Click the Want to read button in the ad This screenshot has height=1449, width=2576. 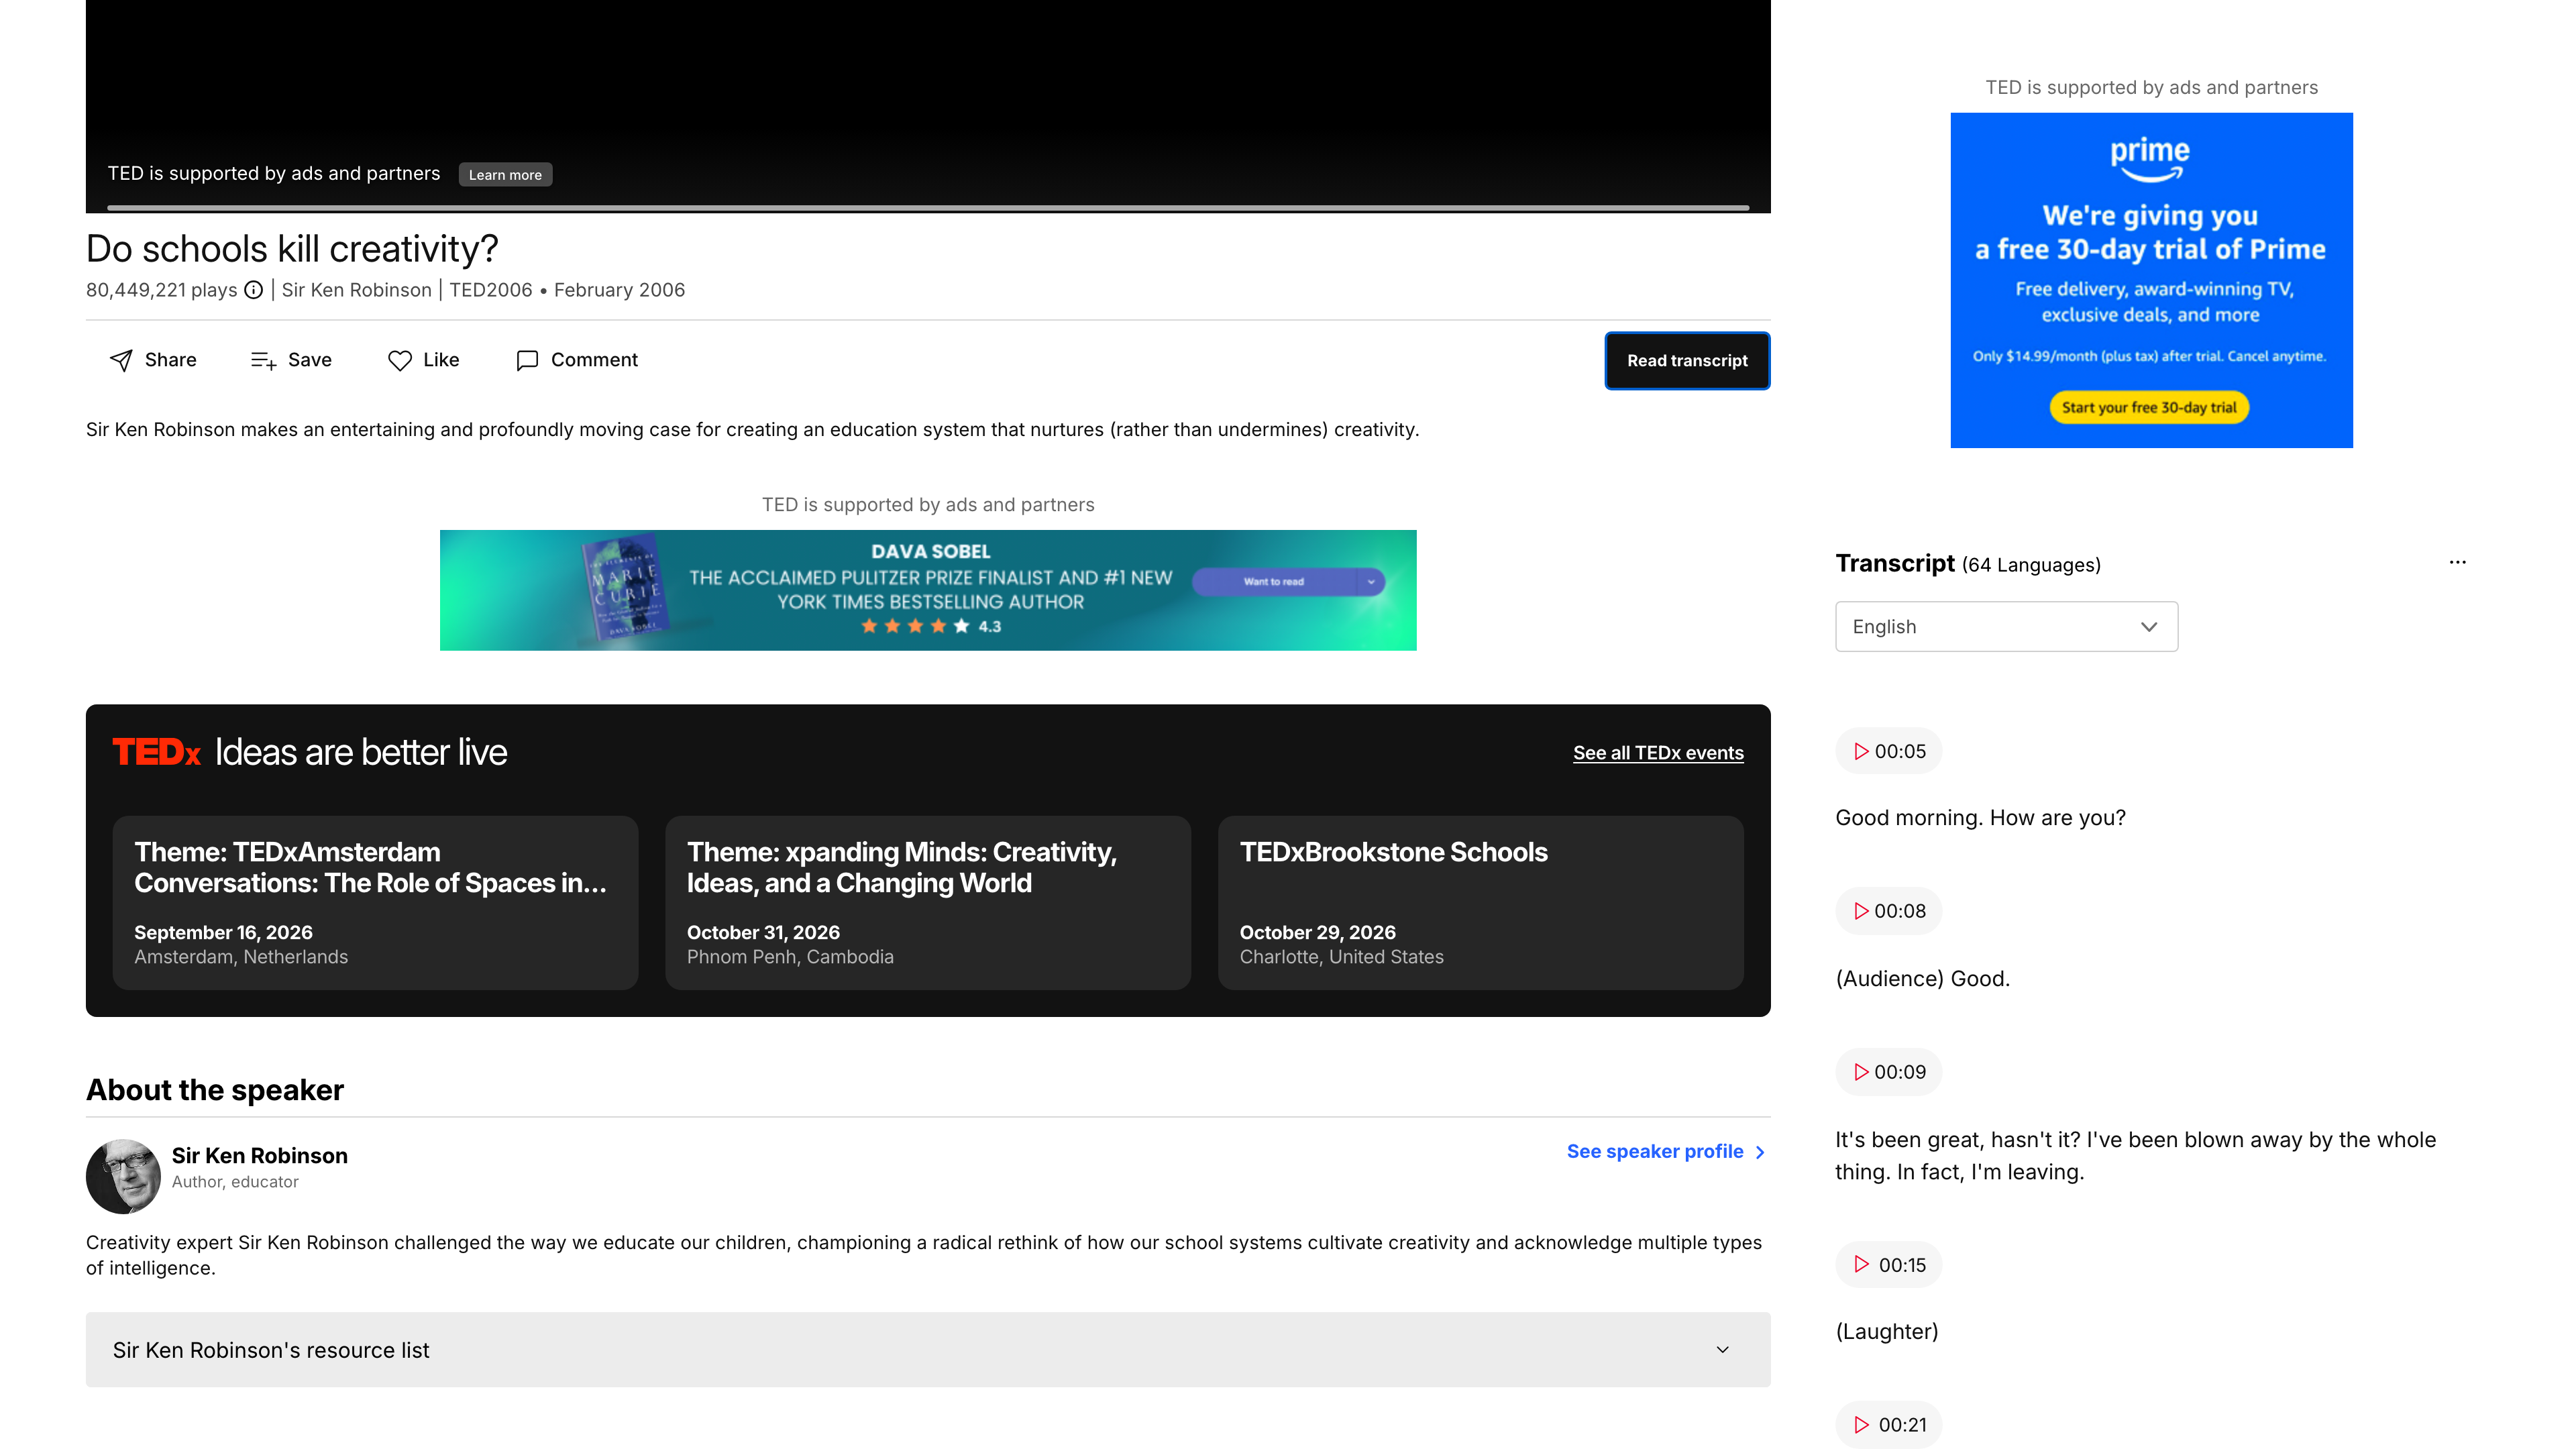tap(1273, 582)
